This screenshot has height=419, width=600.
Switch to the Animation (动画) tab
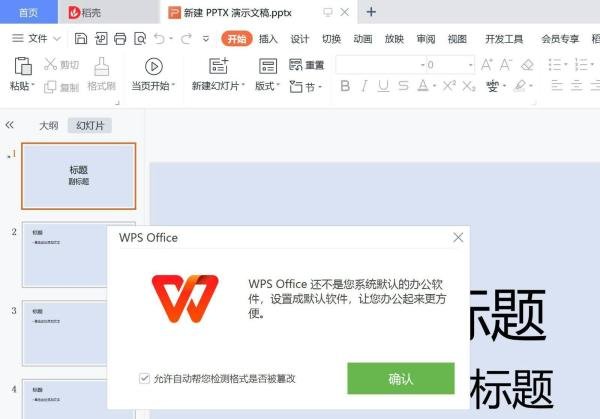[363, 39]
